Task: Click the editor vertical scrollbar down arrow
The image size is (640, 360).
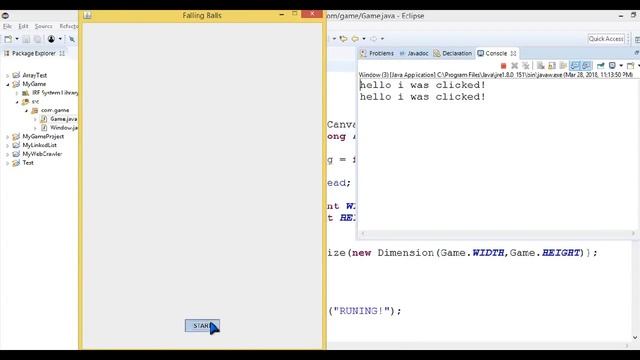Action: (x=636, y=337)
